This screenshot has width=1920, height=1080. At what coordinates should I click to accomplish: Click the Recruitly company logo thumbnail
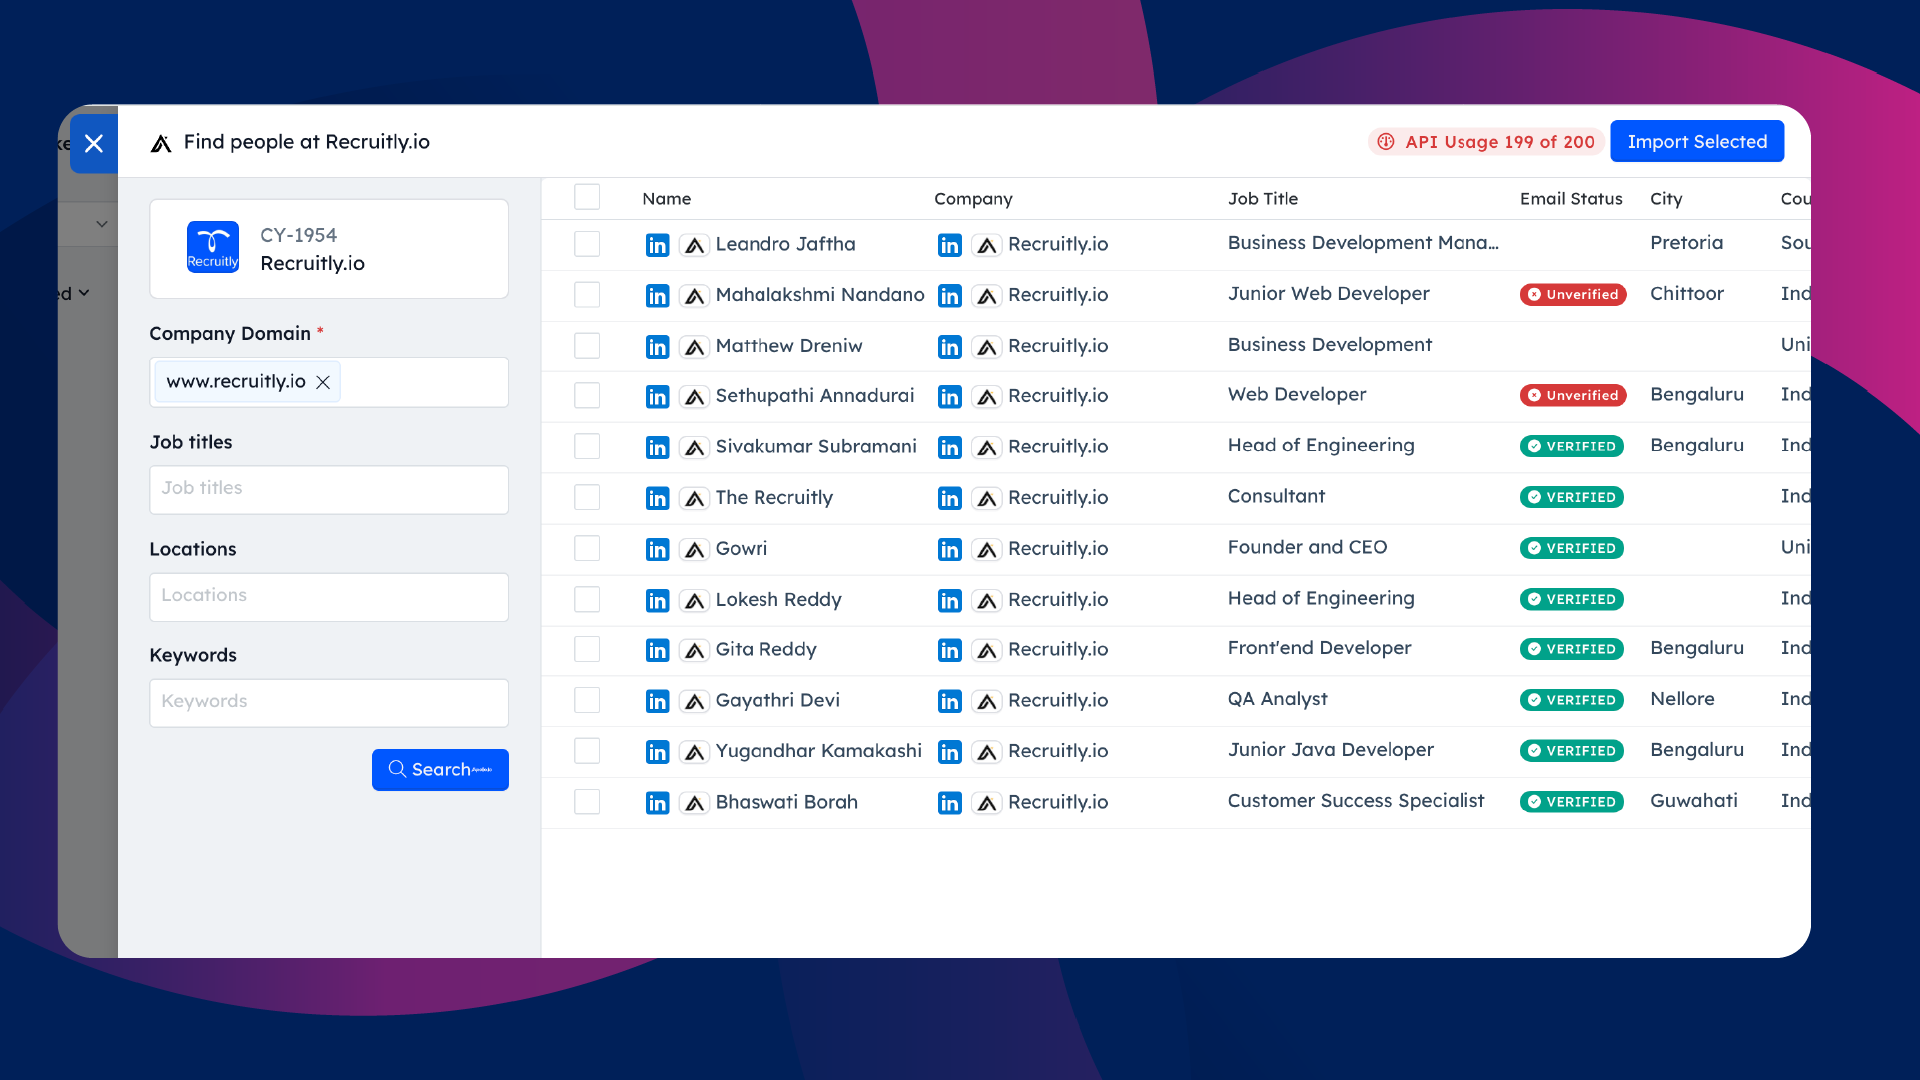(x=213, y=247)
